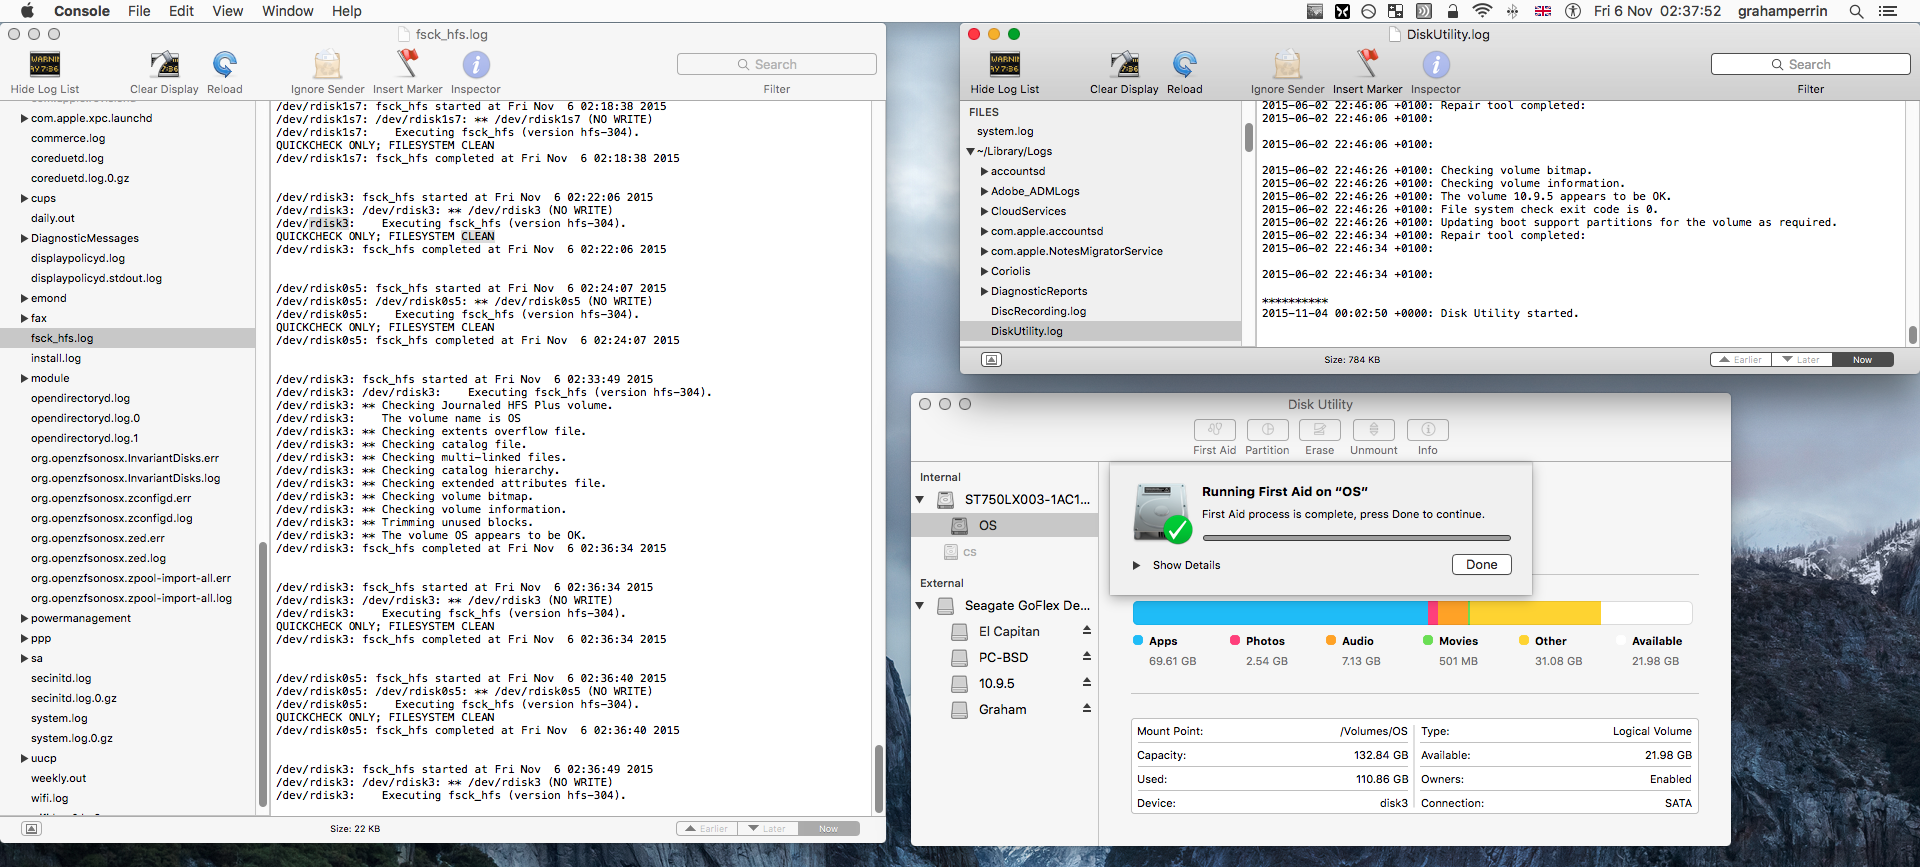
Task: Click Earlier in fsck_hfs.log window
Action: (707, 828)
